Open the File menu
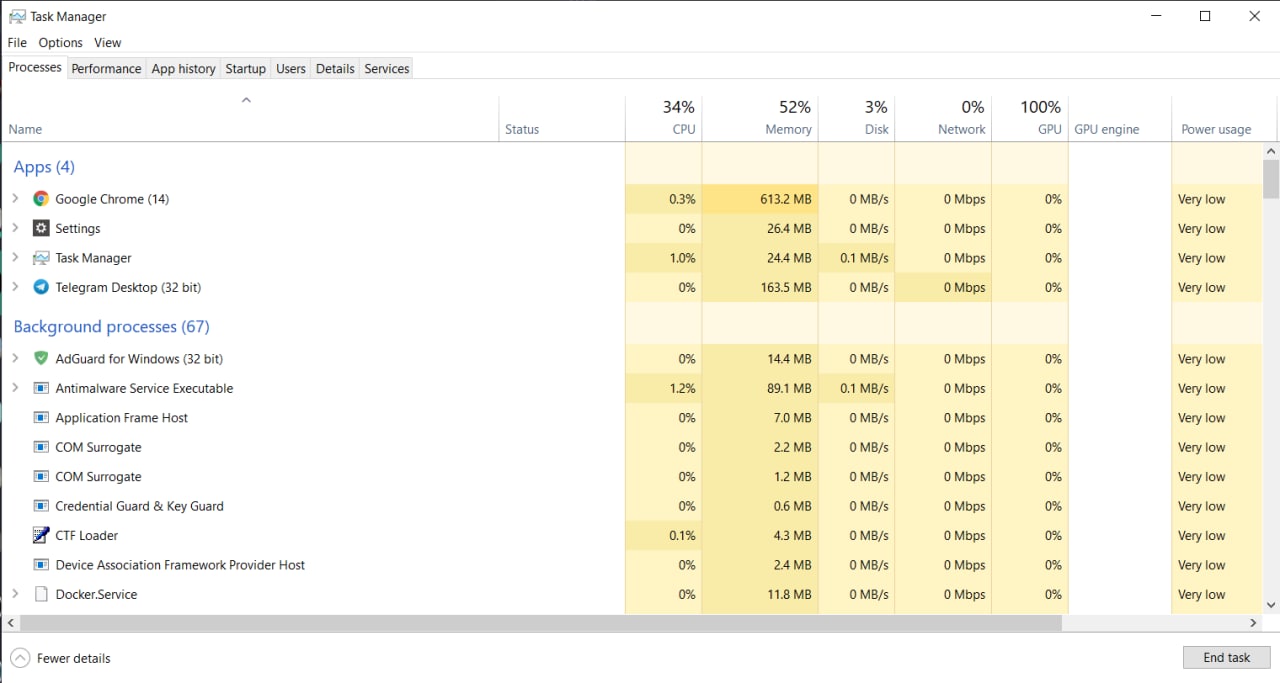 (17, 43)
